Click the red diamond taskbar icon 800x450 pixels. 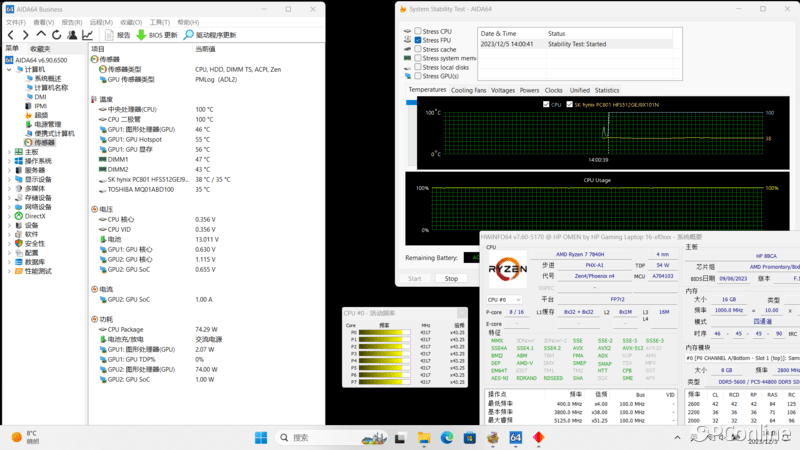539,437
